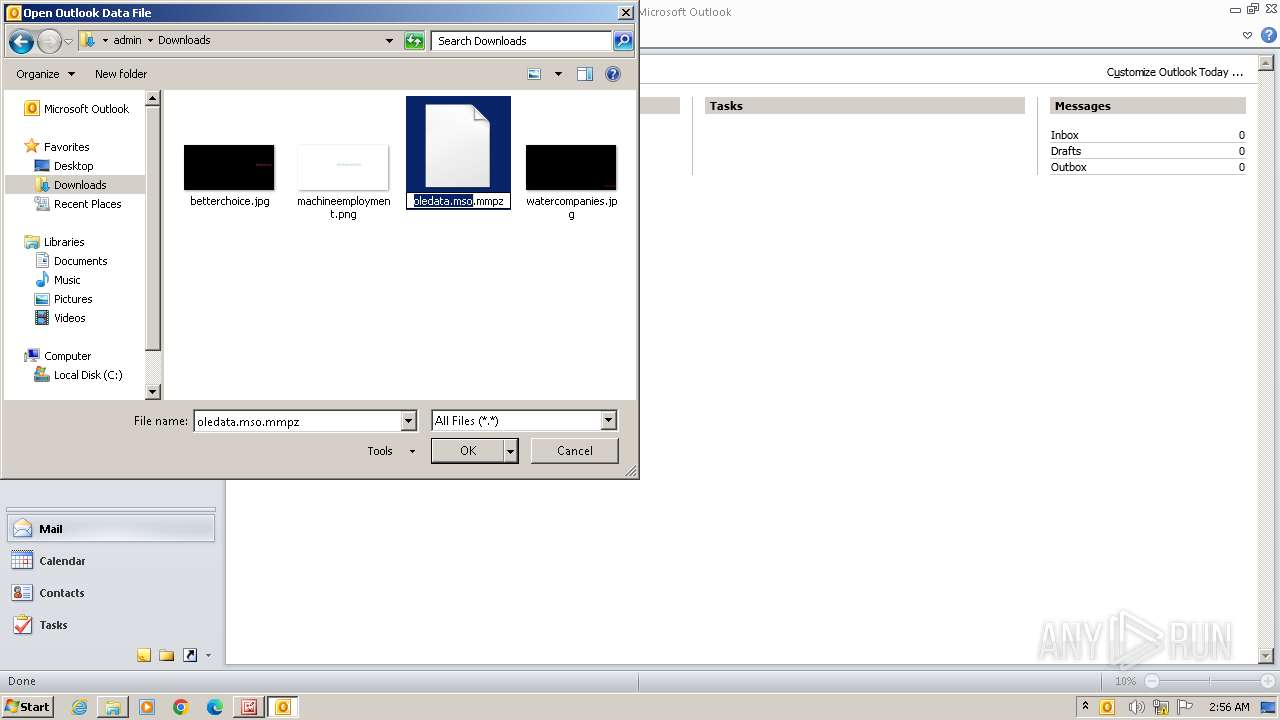
Task: Select oledata.mso.mmpz file icon
Action: point(458,146)
